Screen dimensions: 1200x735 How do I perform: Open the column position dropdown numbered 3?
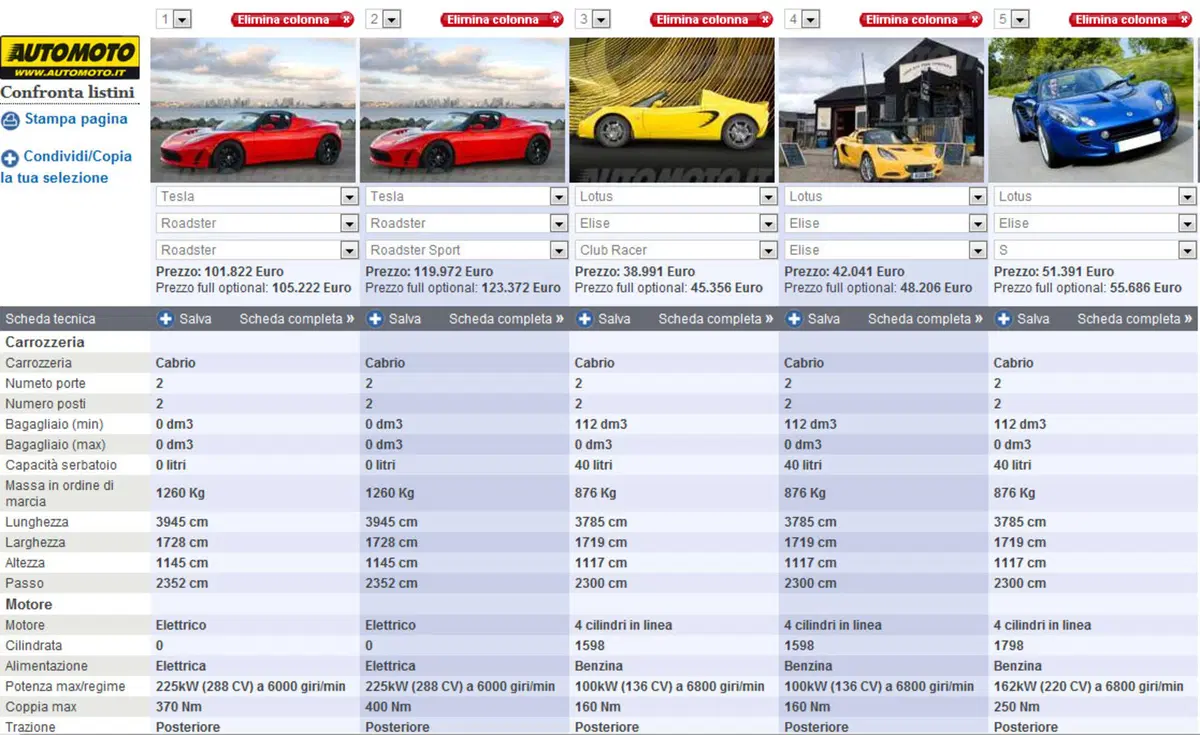point(593,19)
